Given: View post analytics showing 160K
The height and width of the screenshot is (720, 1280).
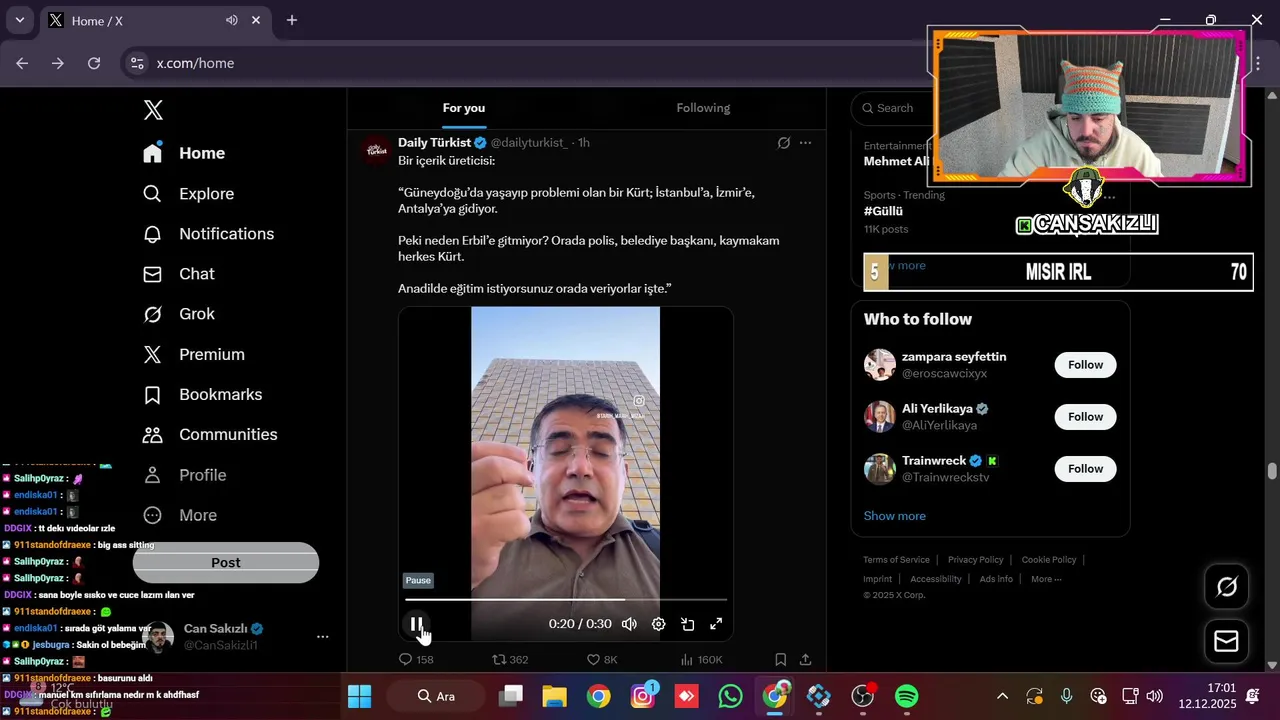Looking at the screenshot, I should pos(701,660).
